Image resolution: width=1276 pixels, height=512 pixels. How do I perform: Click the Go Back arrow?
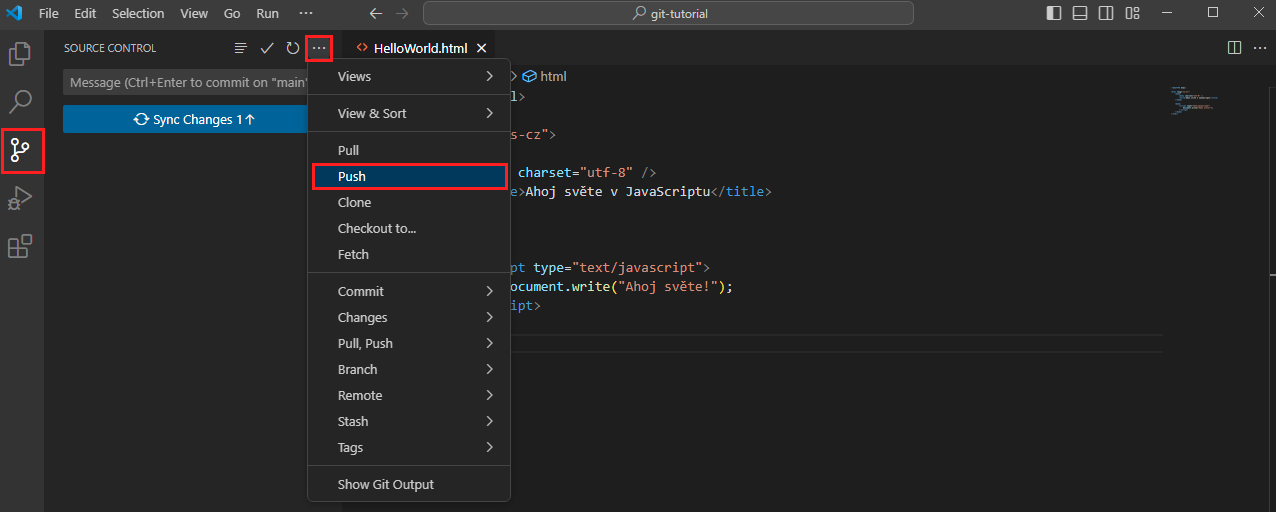376,13
